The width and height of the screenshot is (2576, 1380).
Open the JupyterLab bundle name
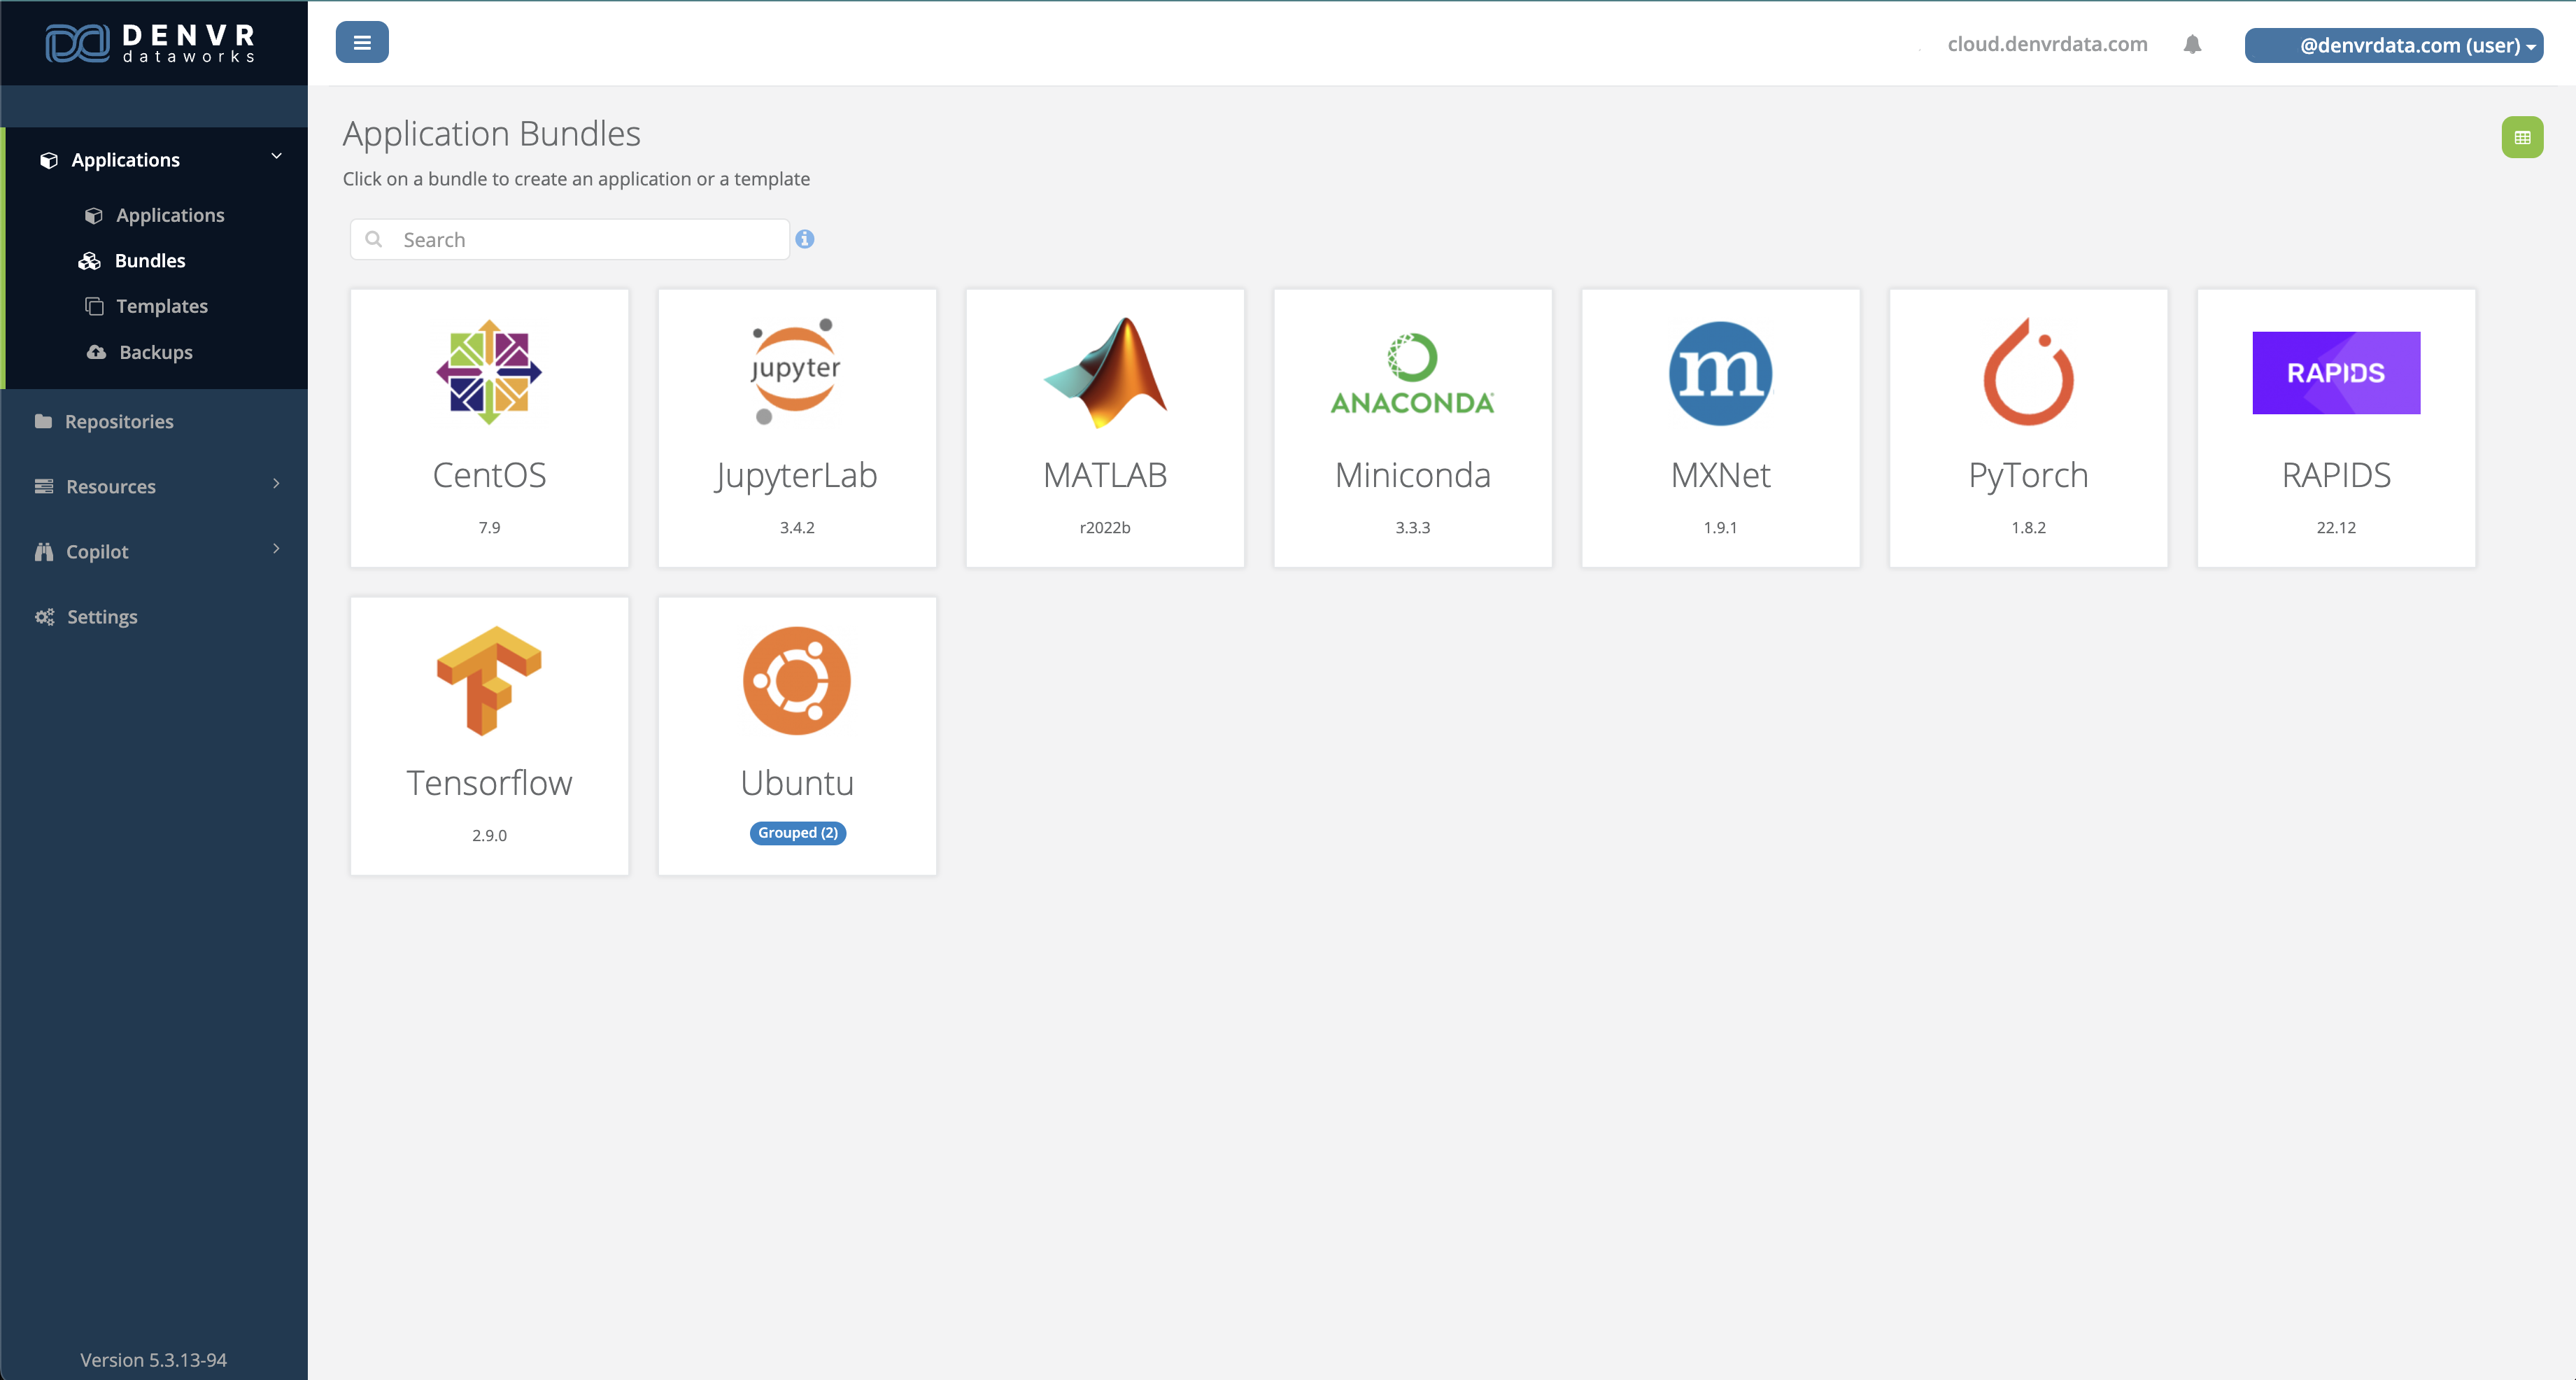(x=797, y=475)
